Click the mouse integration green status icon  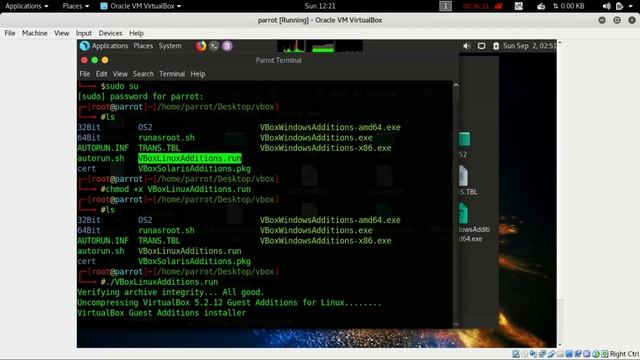tap(596, 354)
